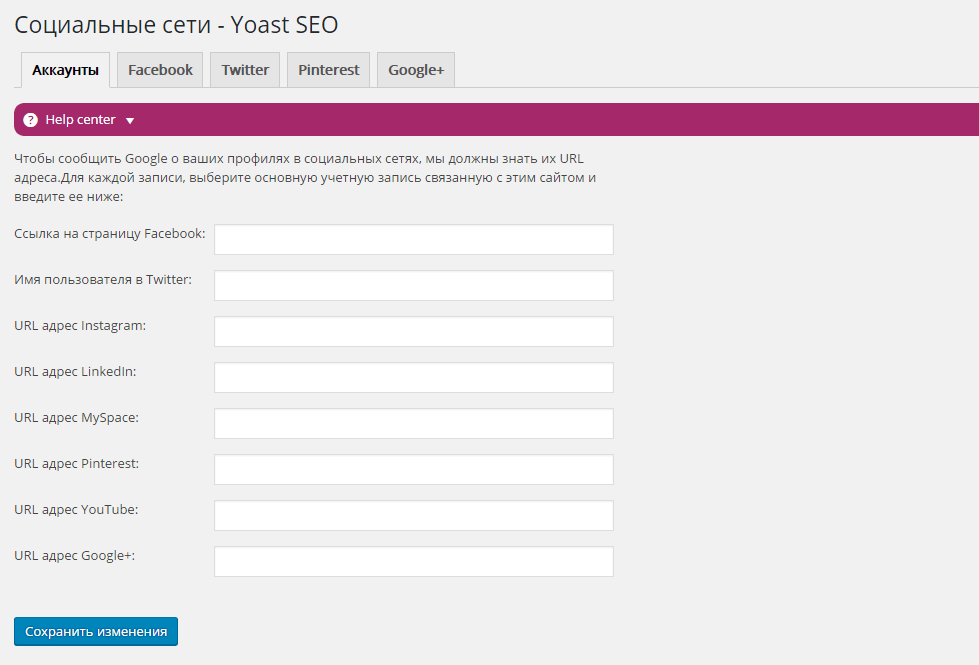Screen dimensions: 979x665
Task: Click the Сохранить изменения button
Action: (96, 631)
